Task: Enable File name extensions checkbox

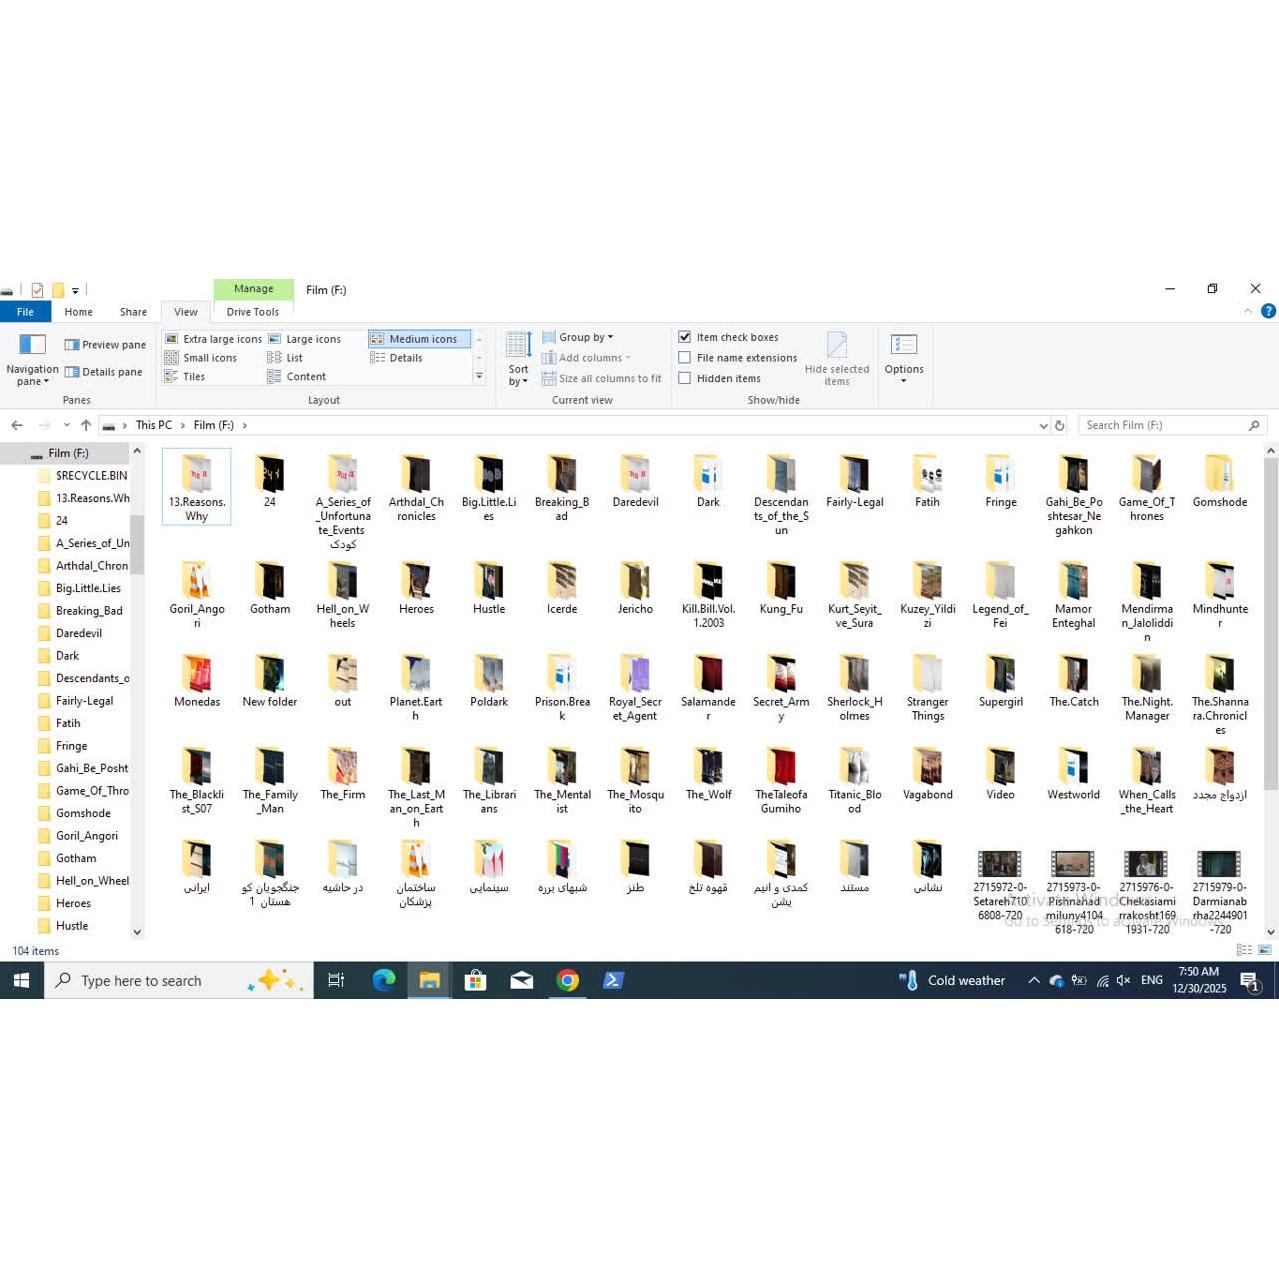Action: coord(685,358)
